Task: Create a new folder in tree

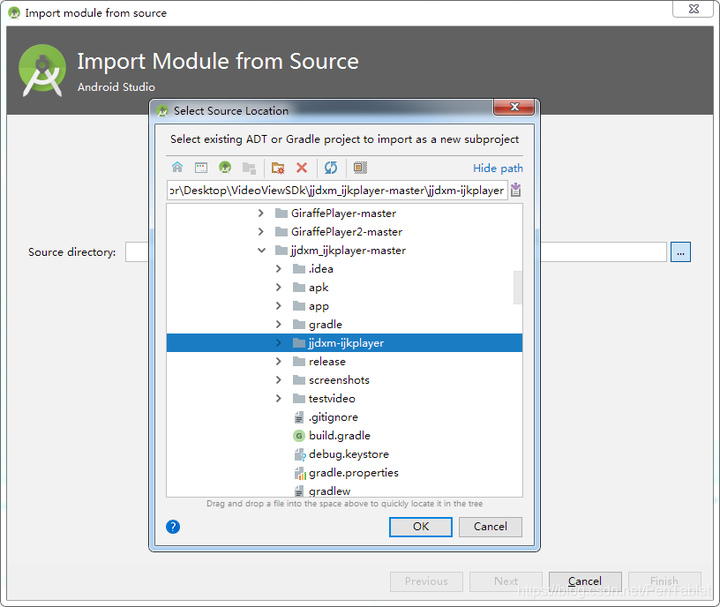Action: [x=278, y=168]
